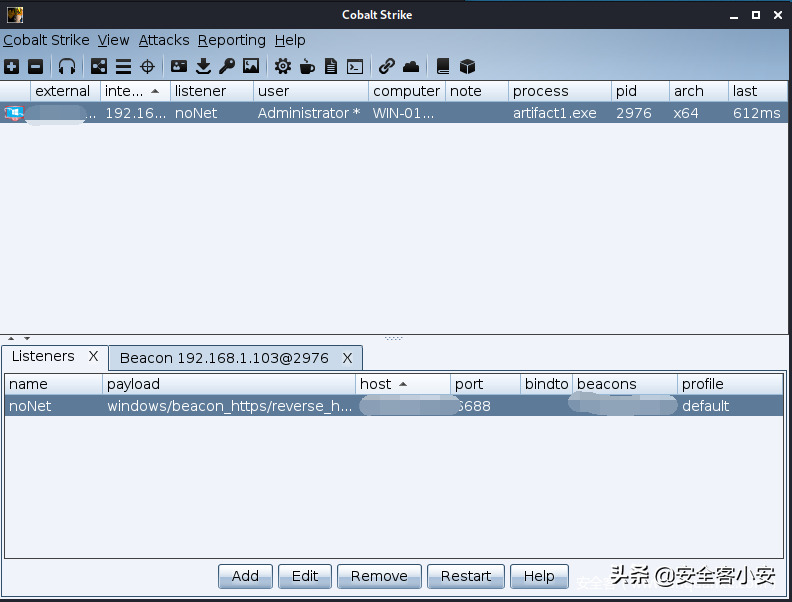This screenshot has height=602, width=792.
Task: Sort sessions by arch column
Action: tap(699, 91)
